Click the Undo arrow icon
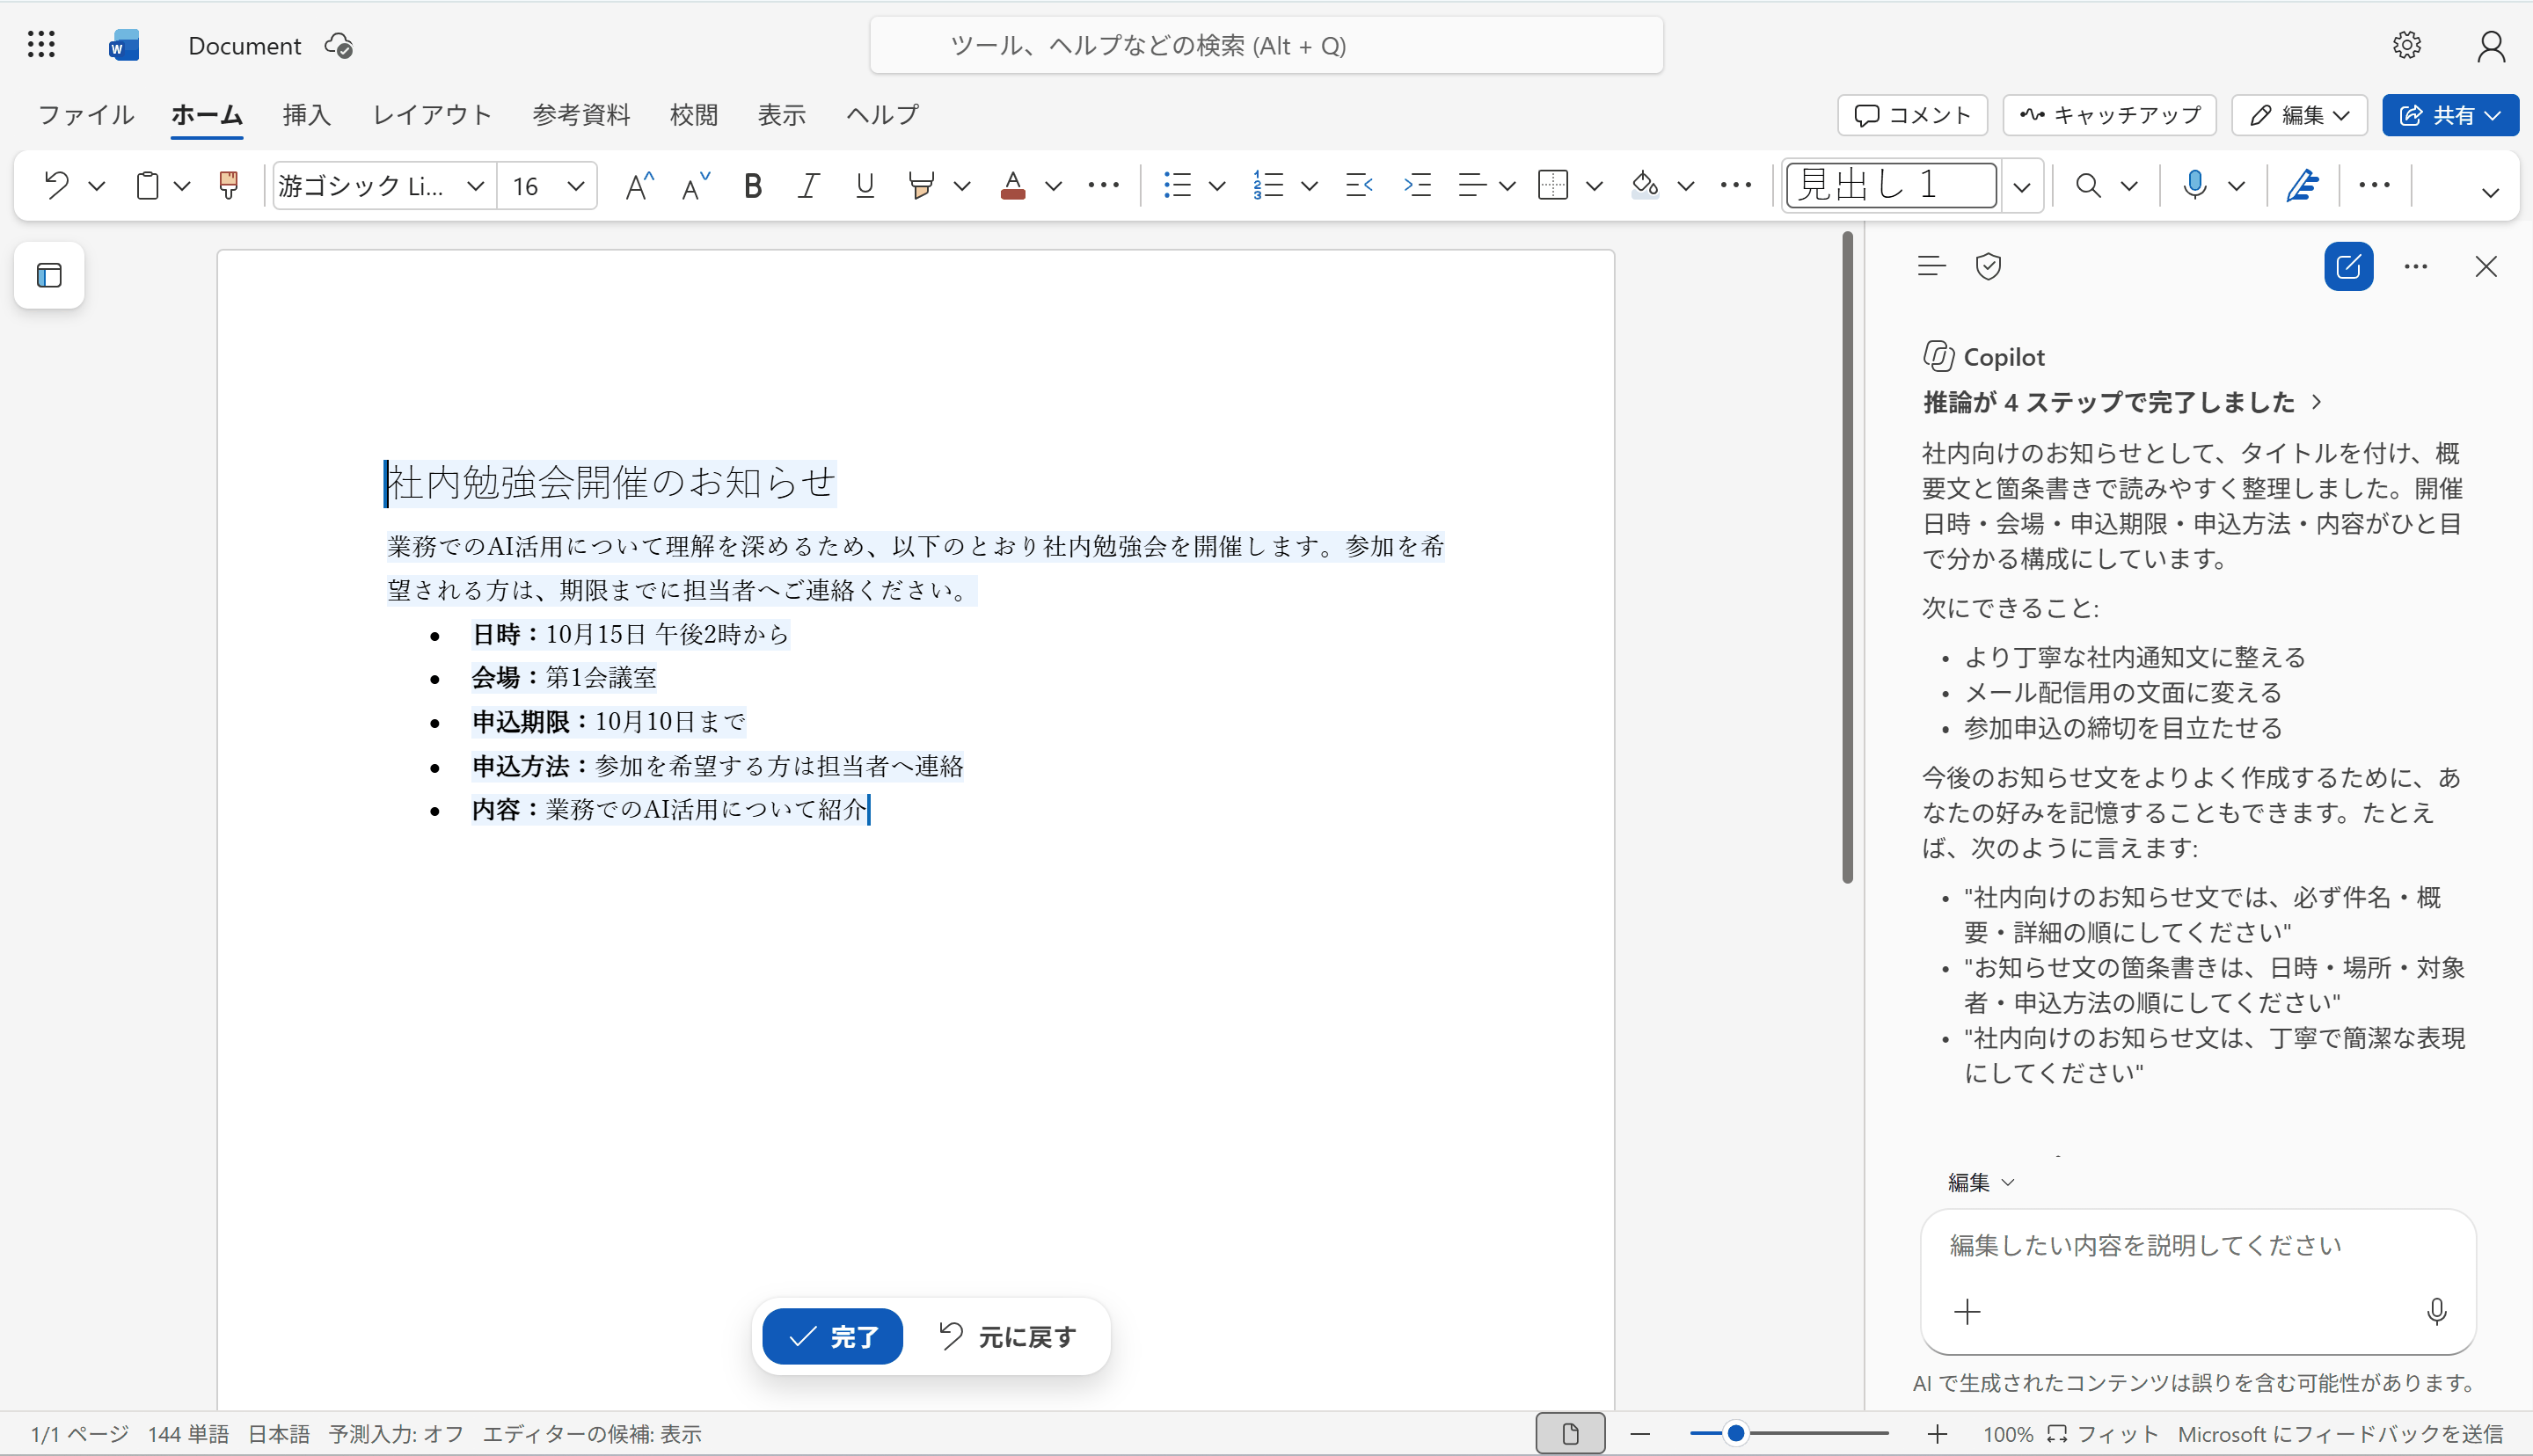This screenshot has height=1456, width=2533. pyautogui.click(x=56, y=185)
